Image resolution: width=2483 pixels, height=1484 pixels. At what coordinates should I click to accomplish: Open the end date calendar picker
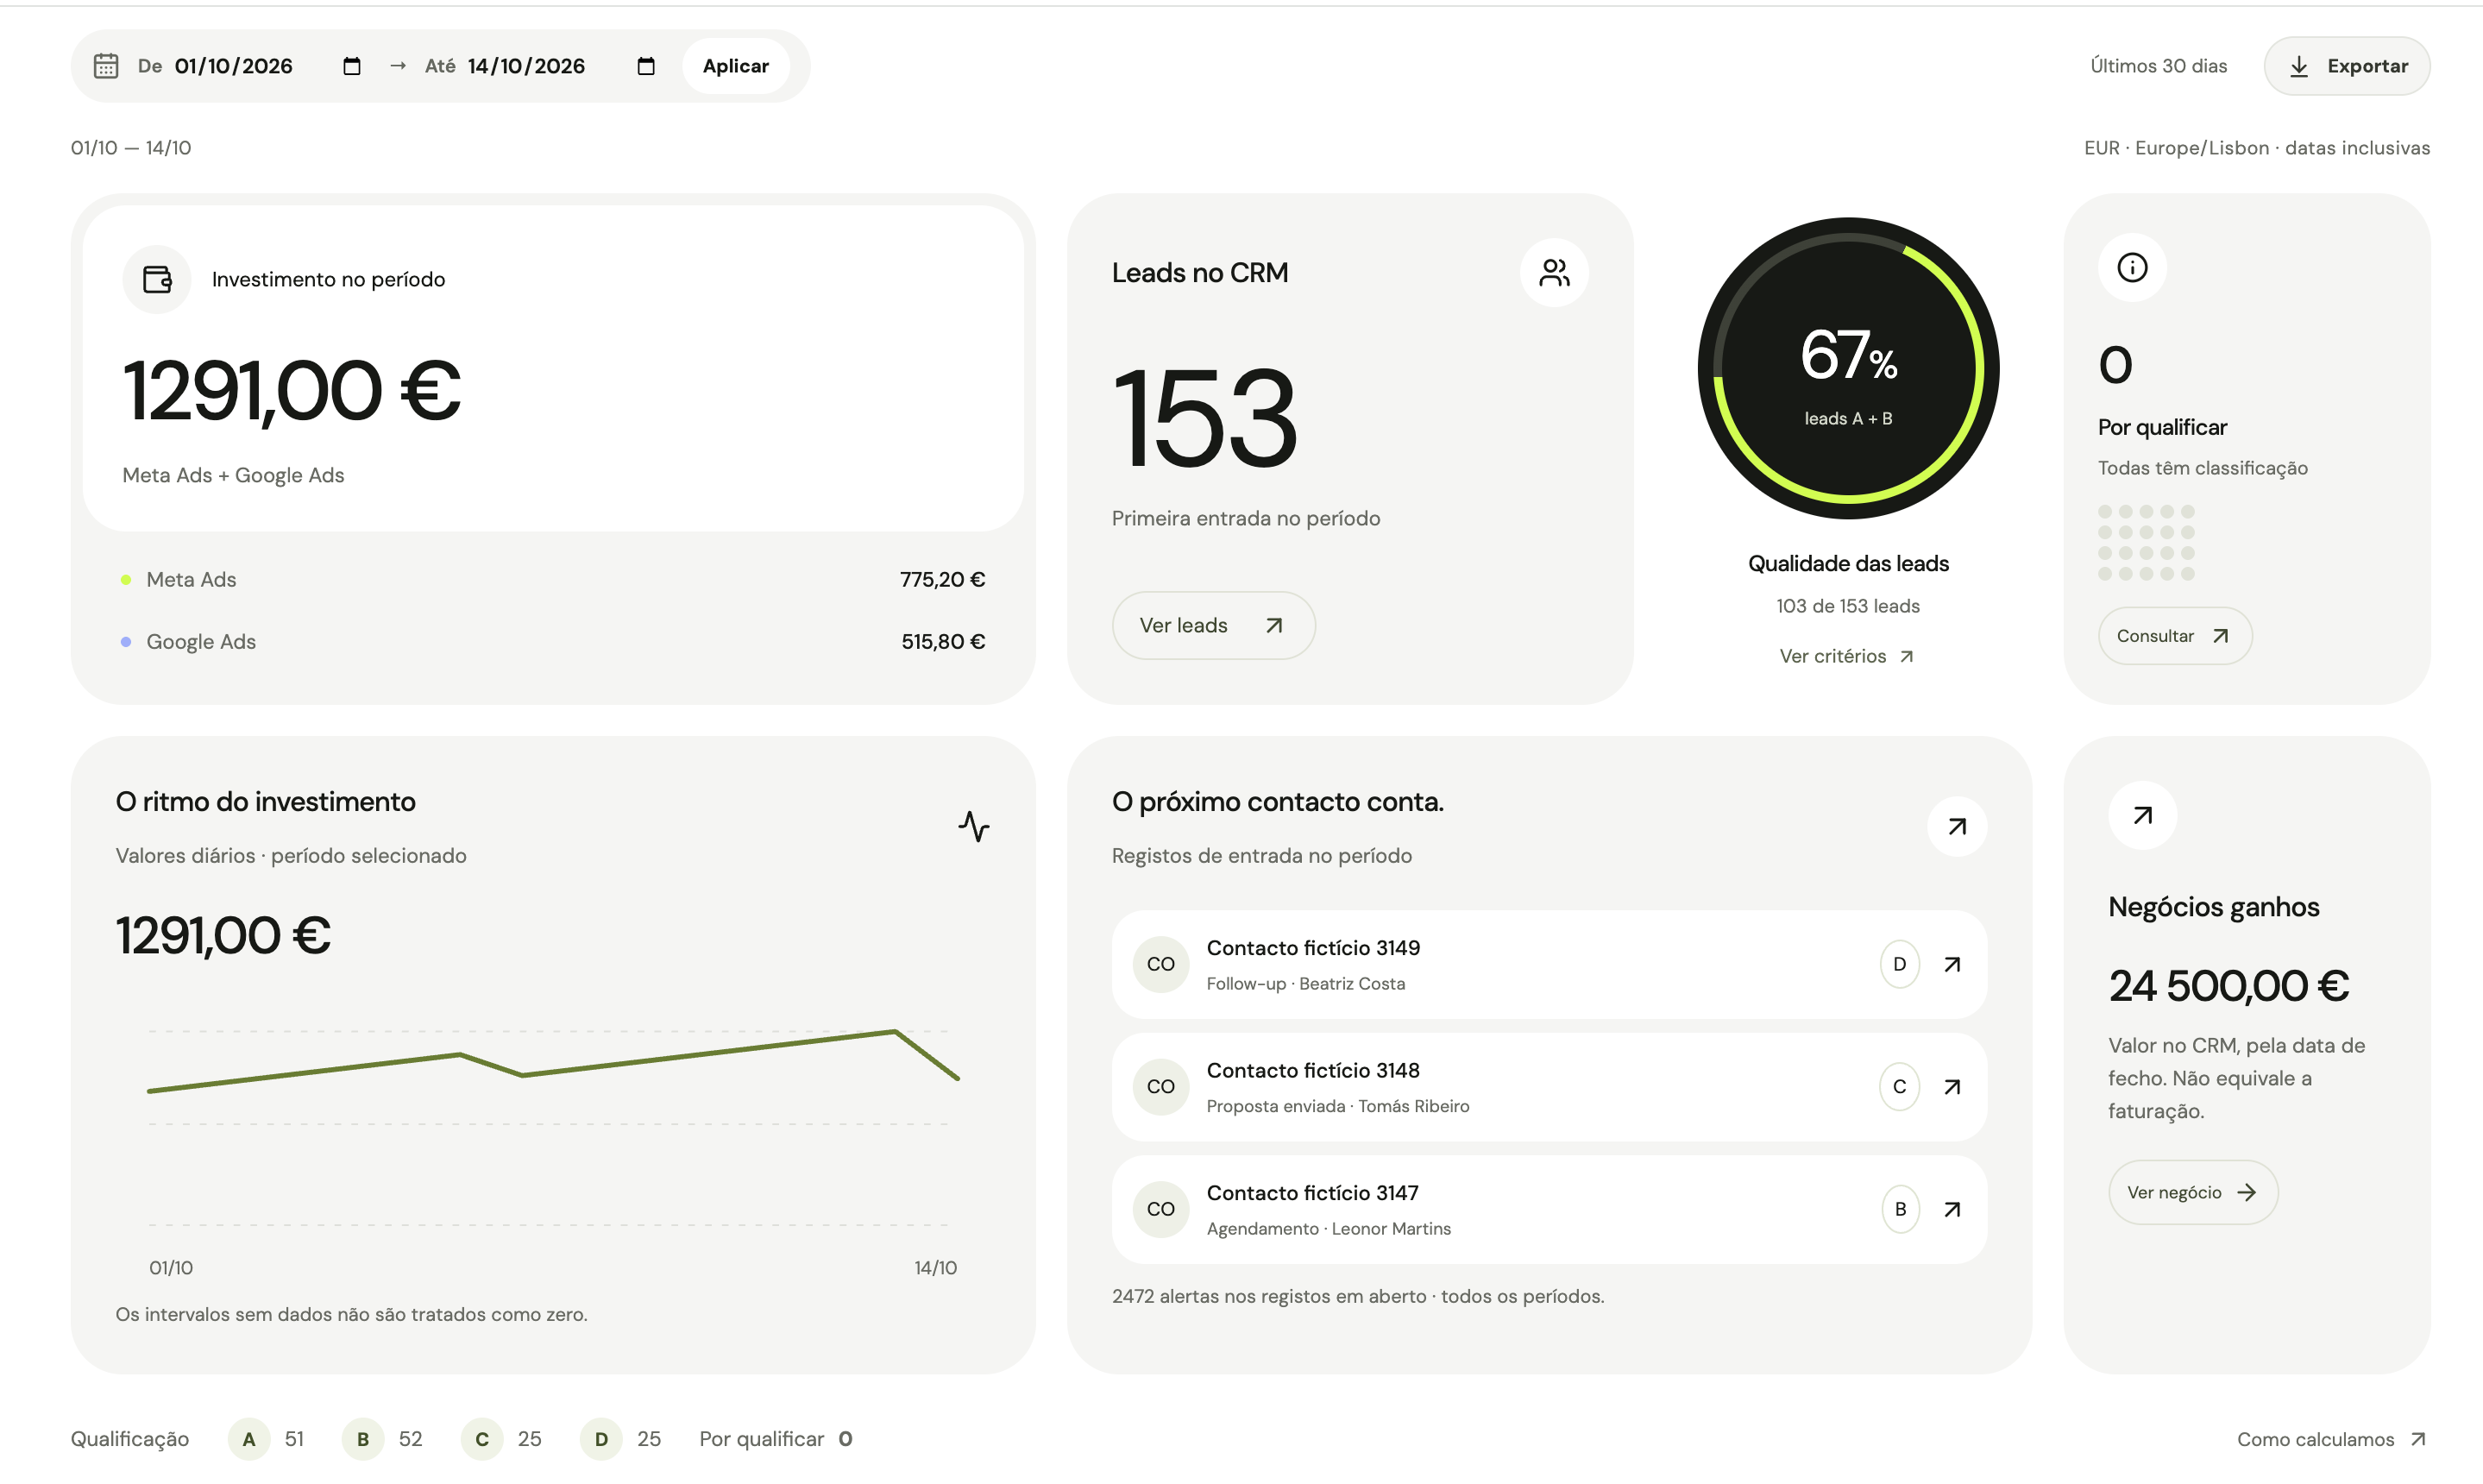(646, 66)
